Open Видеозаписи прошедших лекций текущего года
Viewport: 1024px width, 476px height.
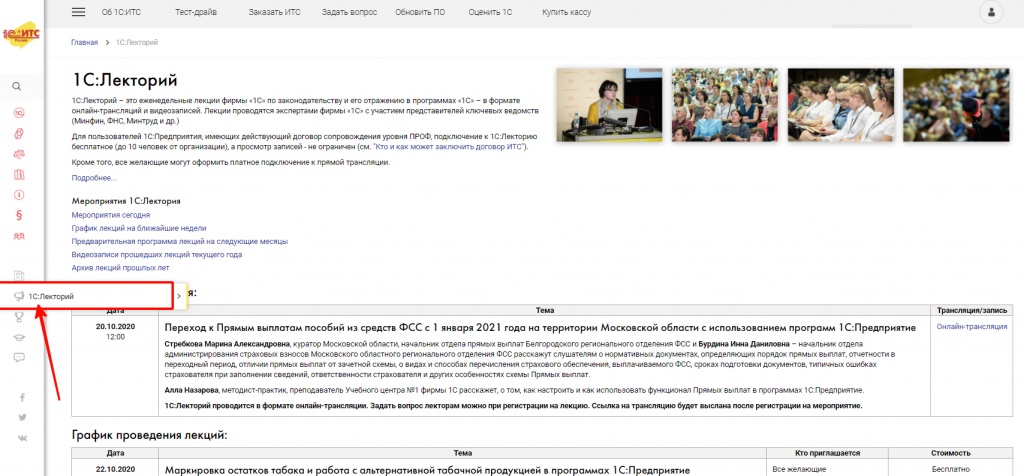tap(157, 255)
